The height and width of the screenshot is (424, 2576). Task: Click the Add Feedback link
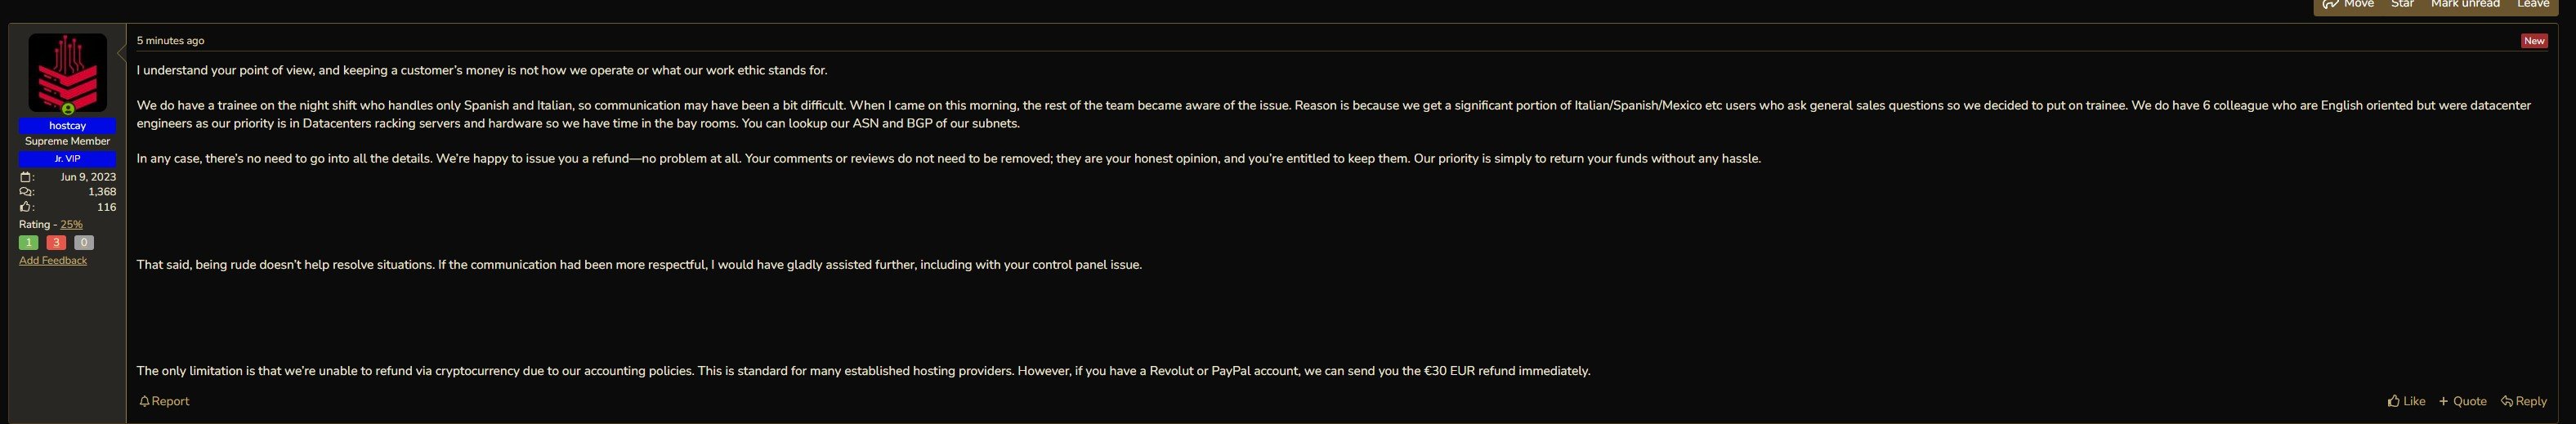click(x=53, y=261)
